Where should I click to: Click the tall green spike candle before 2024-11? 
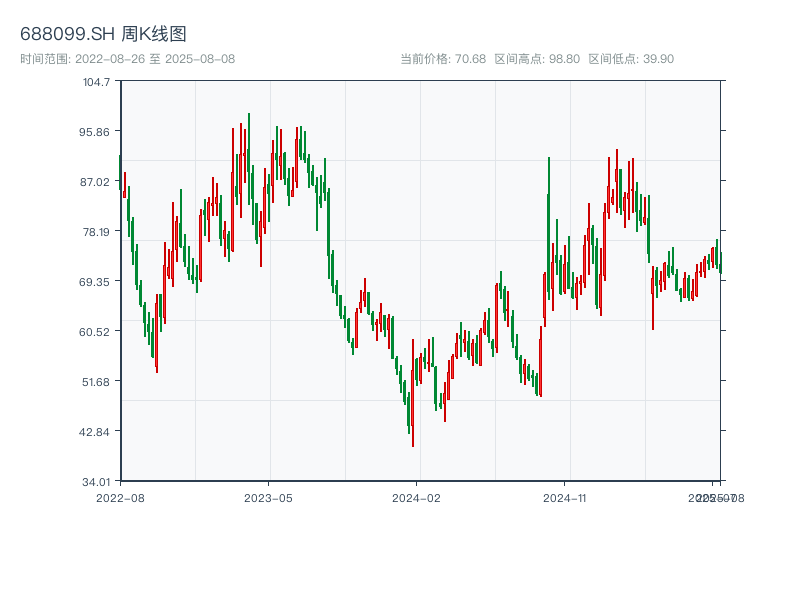point(548,228)
